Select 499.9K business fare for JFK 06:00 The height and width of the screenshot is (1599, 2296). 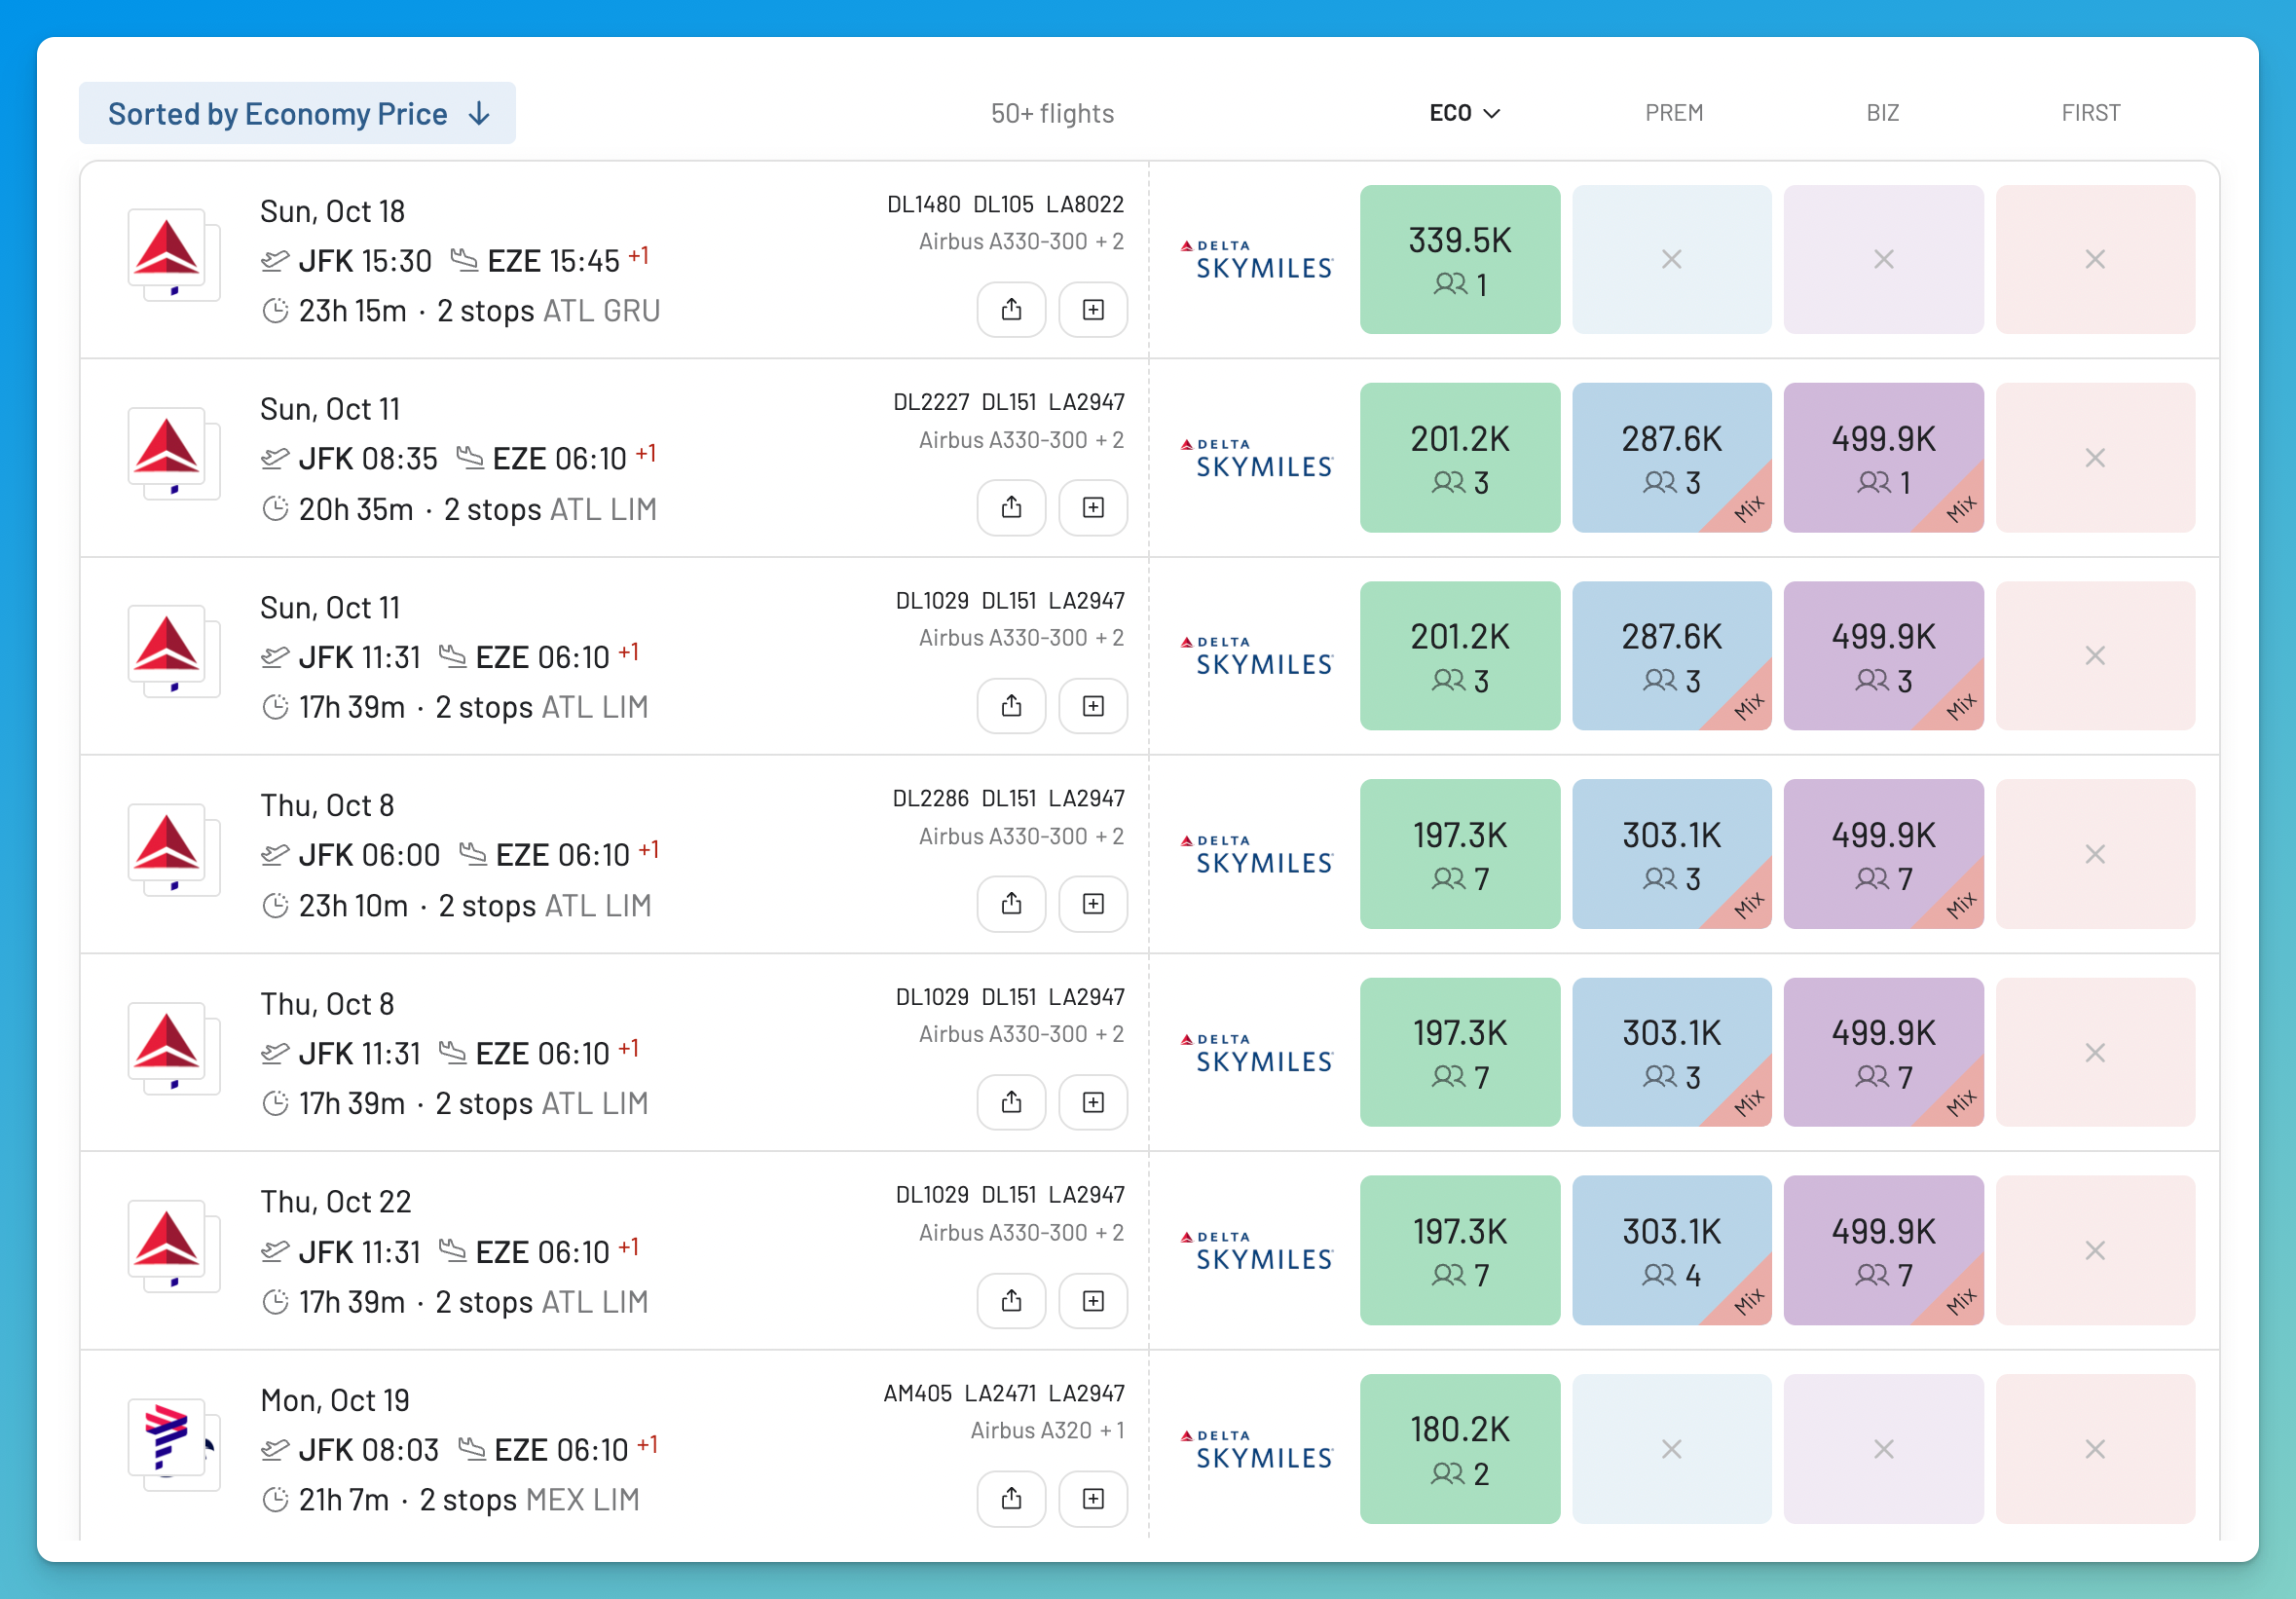point(1883,854)
